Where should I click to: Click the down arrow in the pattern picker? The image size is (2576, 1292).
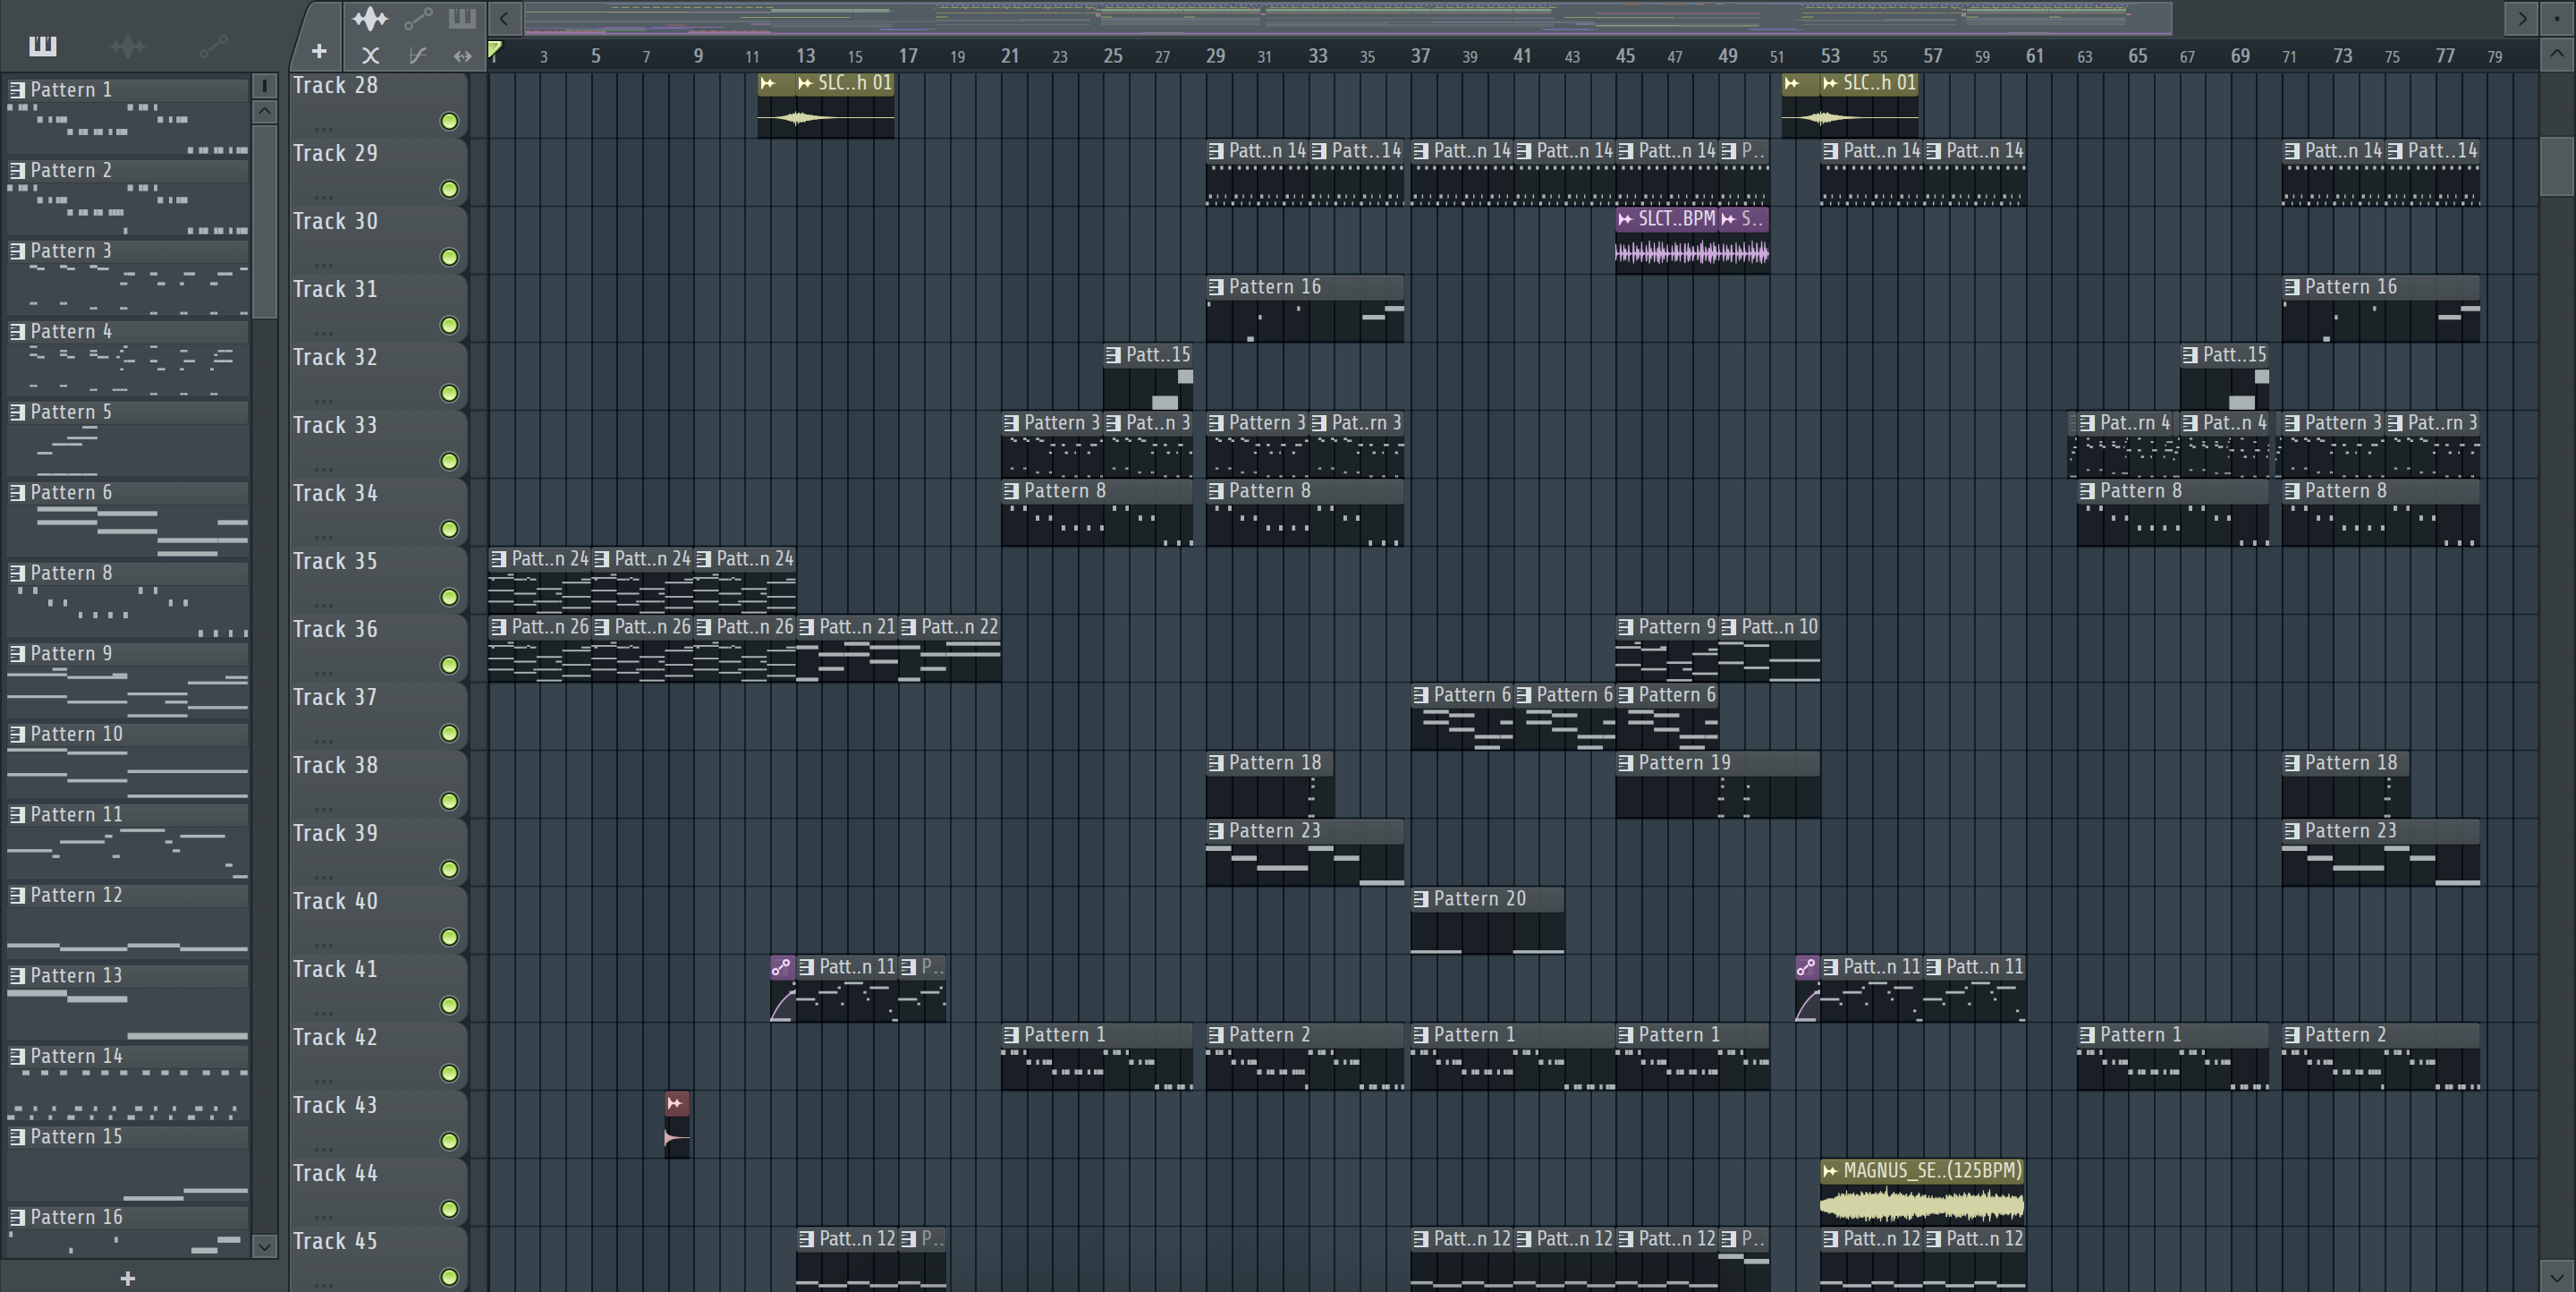pos(264,1246)
